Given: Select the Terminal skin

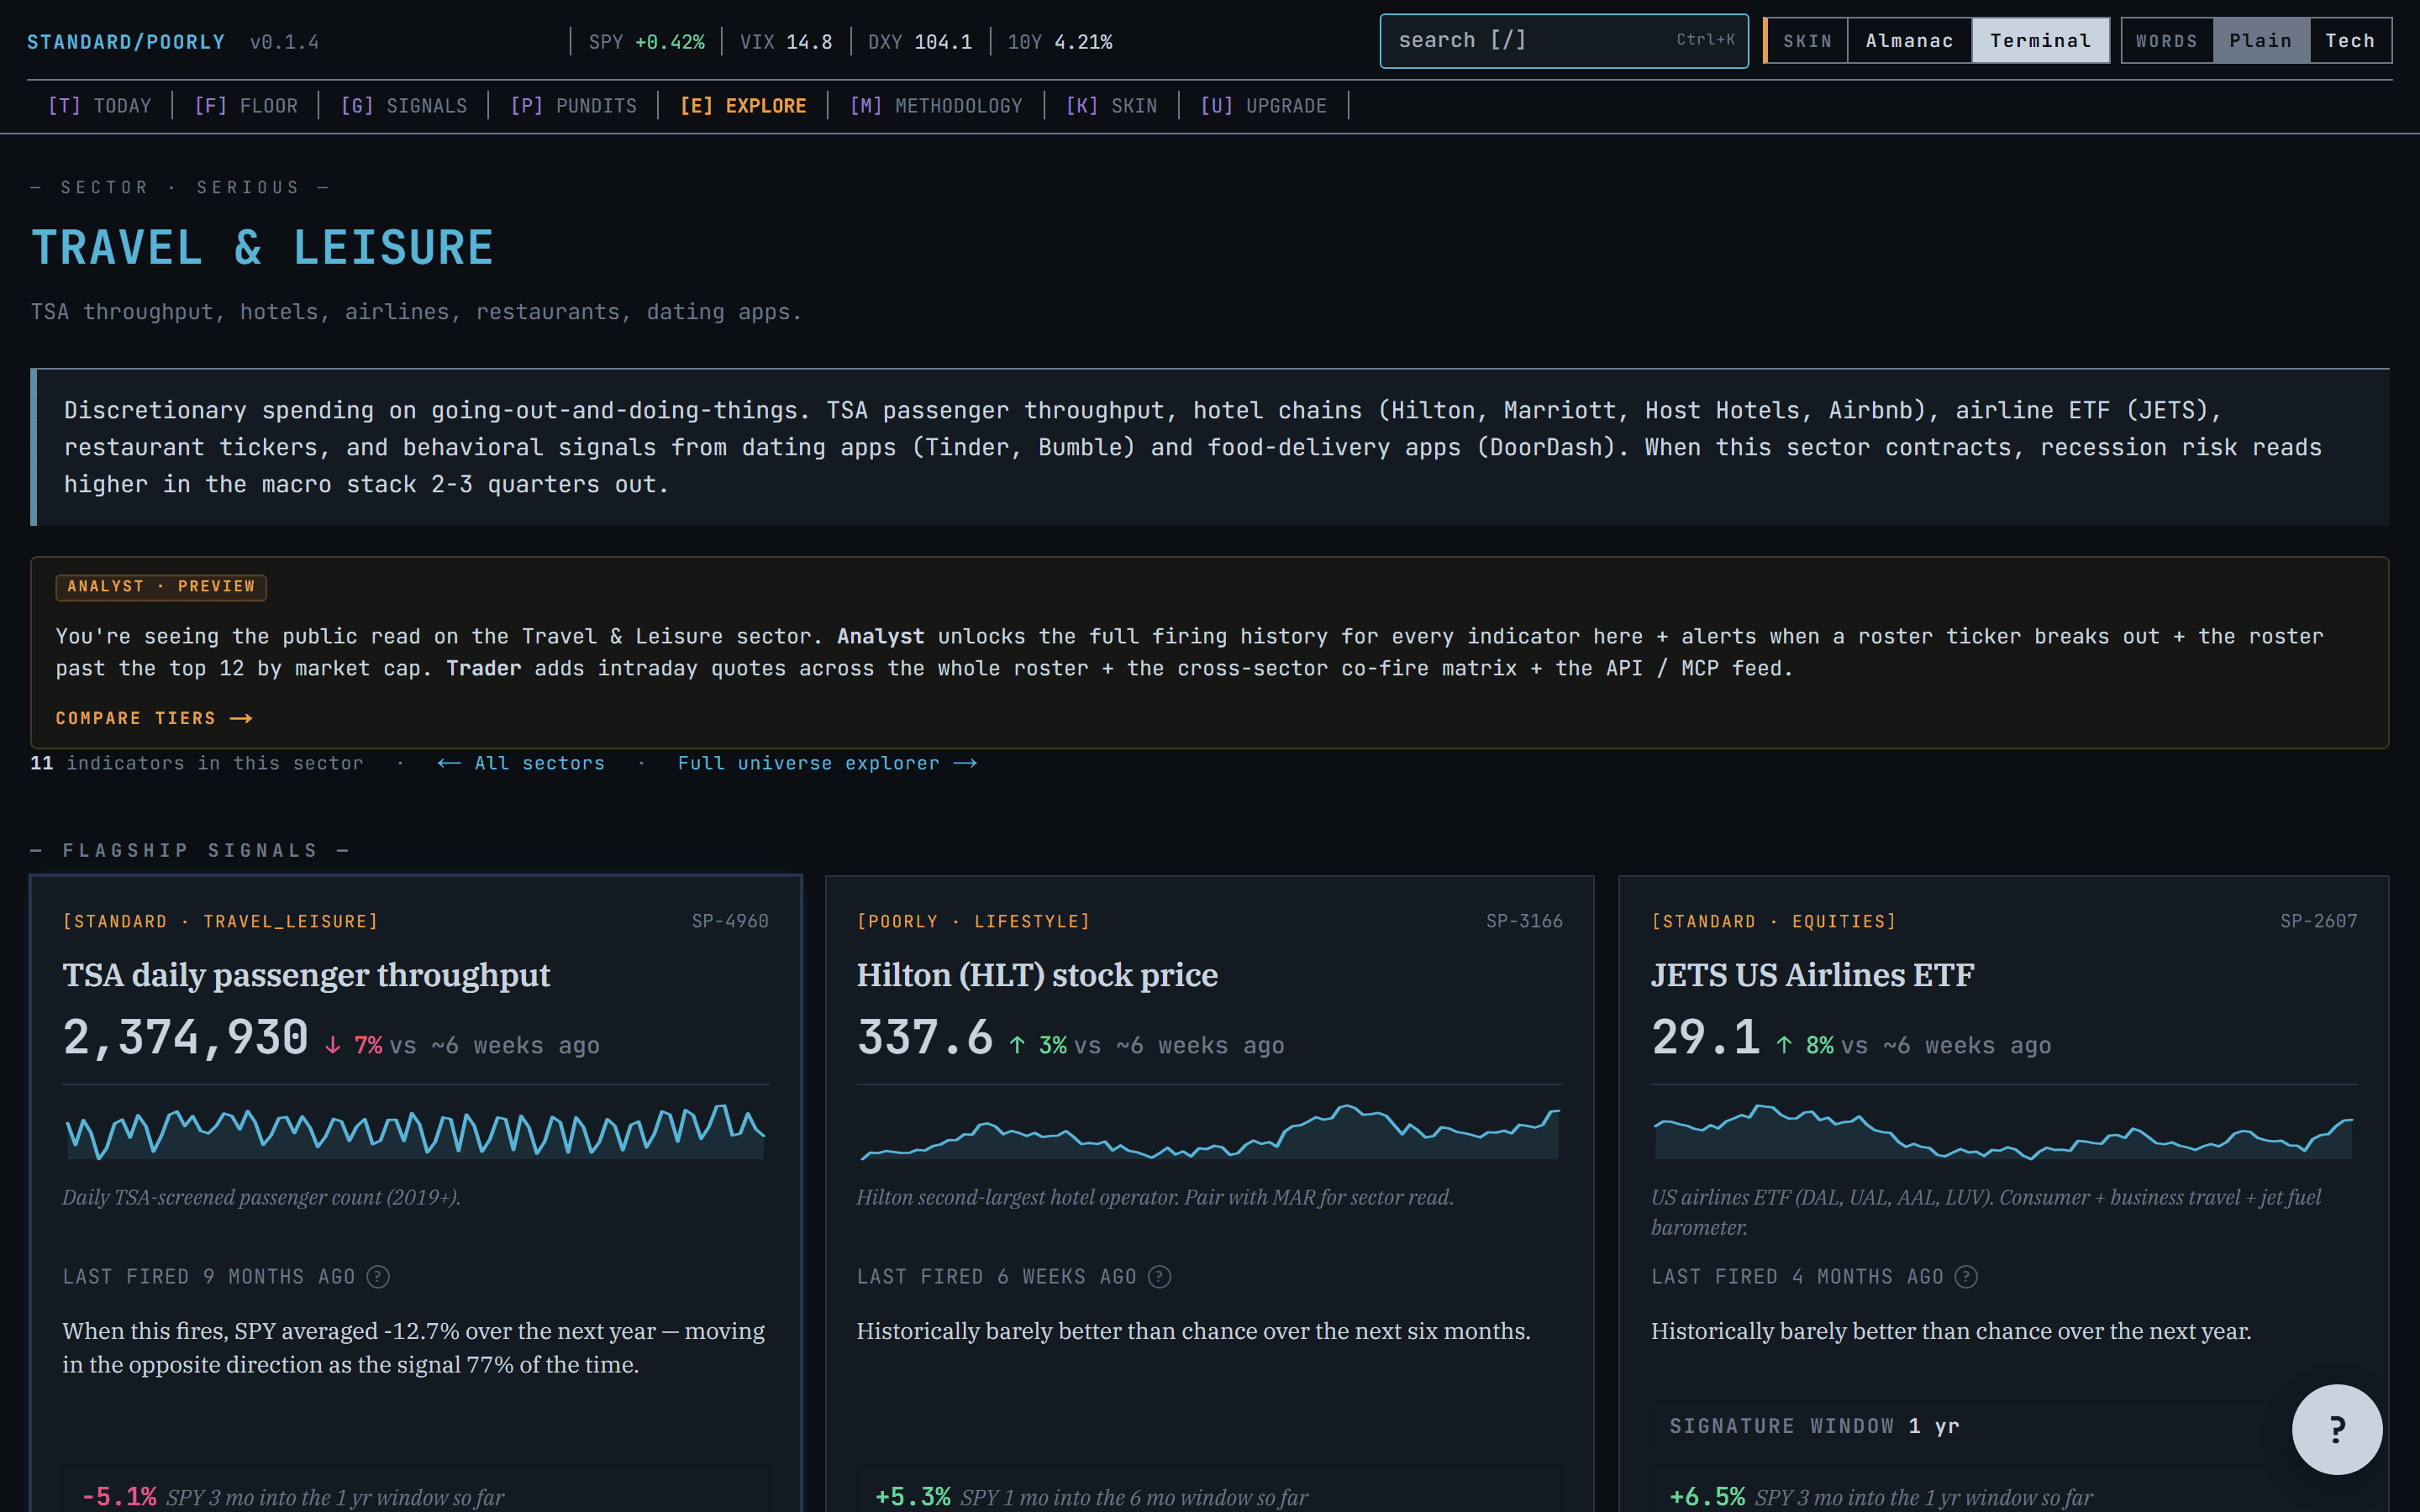Looking at the screenshot, I should point(2040,41).
